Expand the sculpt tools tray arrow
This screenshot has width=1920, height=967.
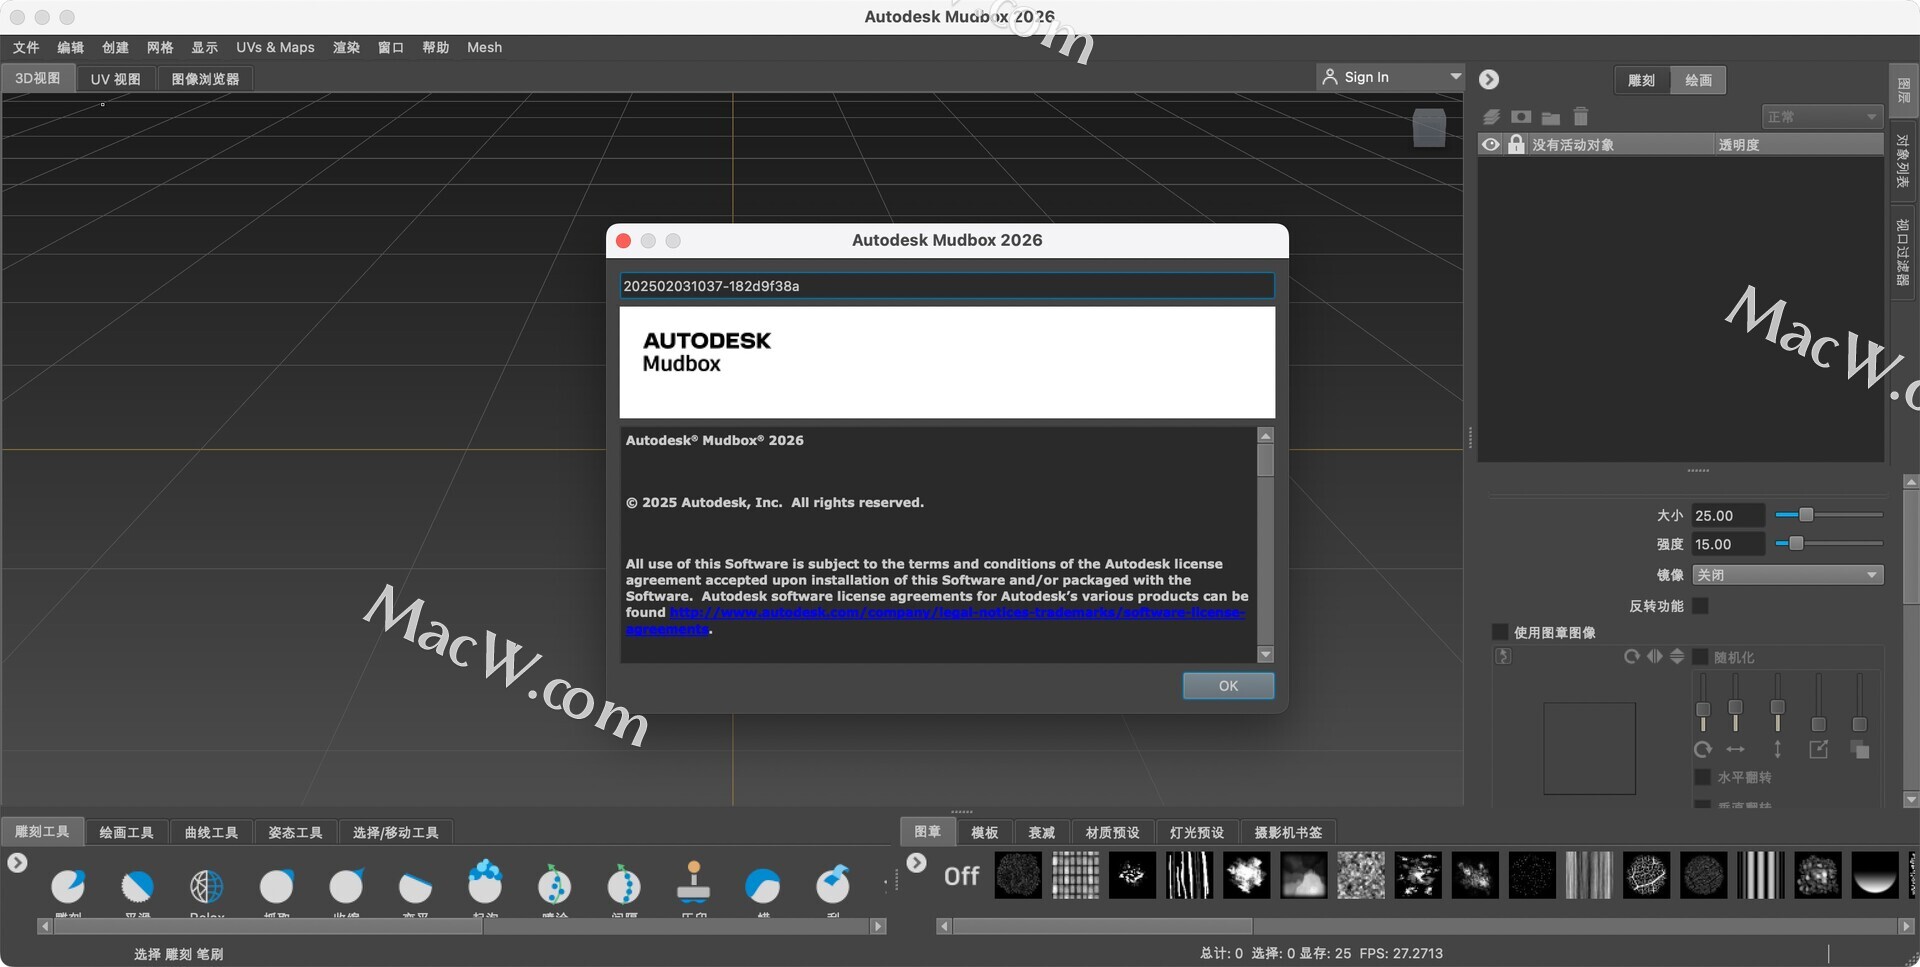[x=17, y=862]
